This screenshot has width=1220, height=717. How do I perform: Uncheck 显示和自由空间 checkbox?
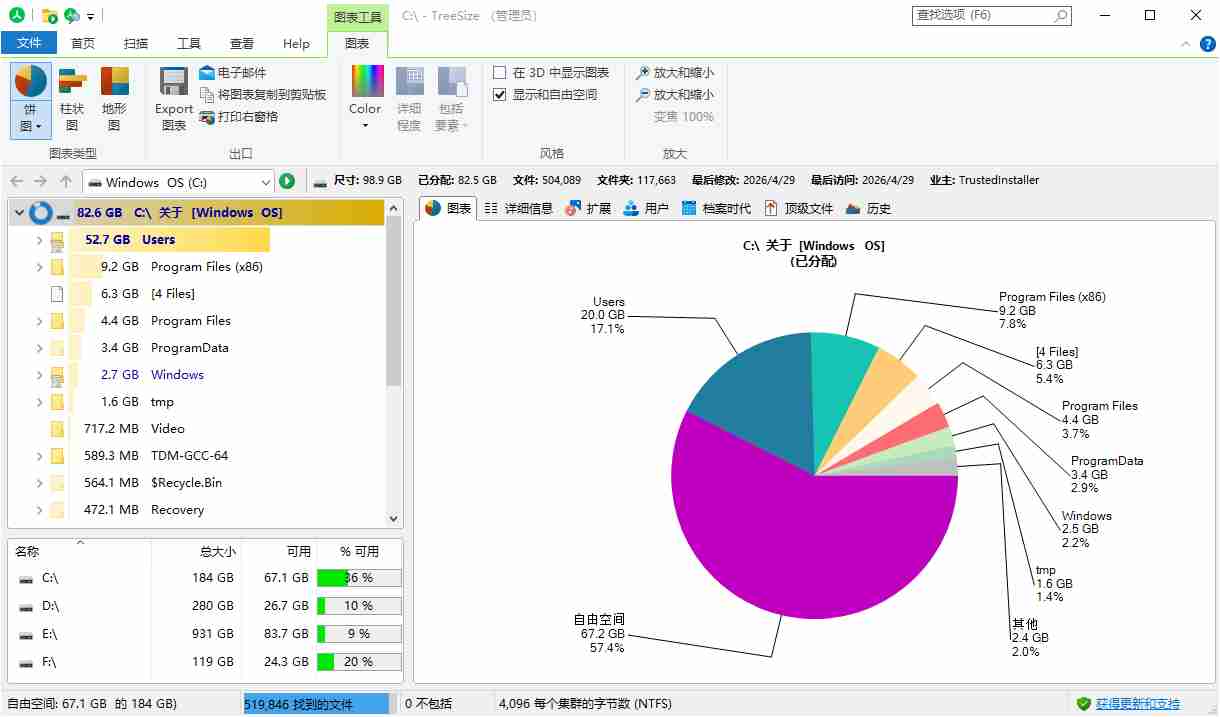[500, 95]
